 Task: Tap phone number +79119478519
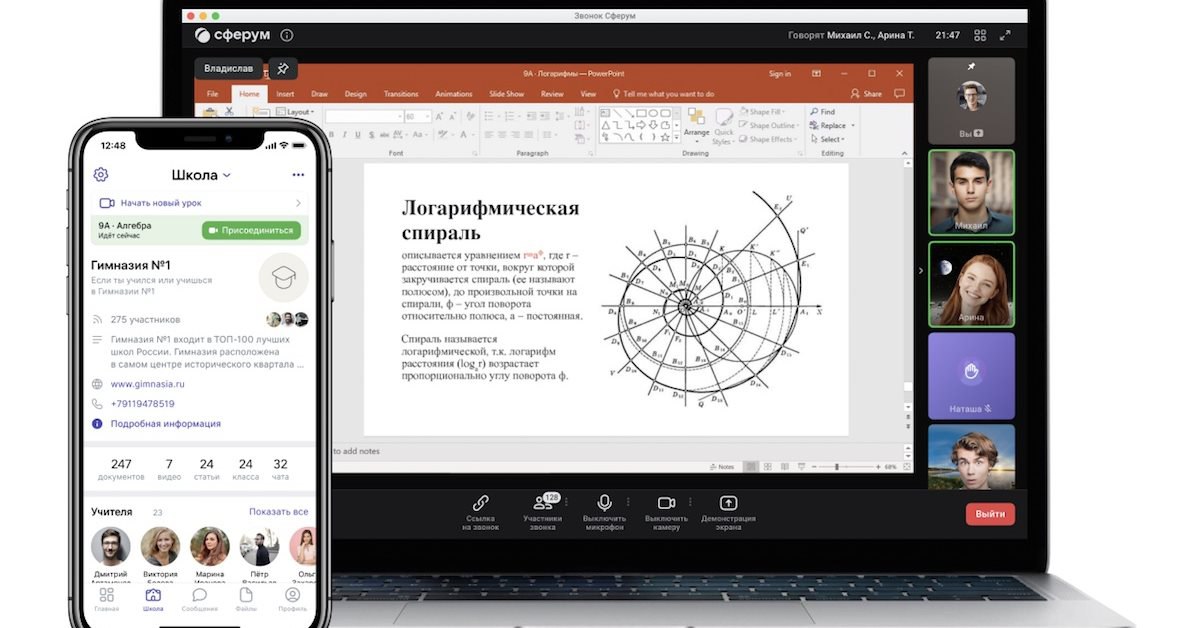click(x=142, y=404)
